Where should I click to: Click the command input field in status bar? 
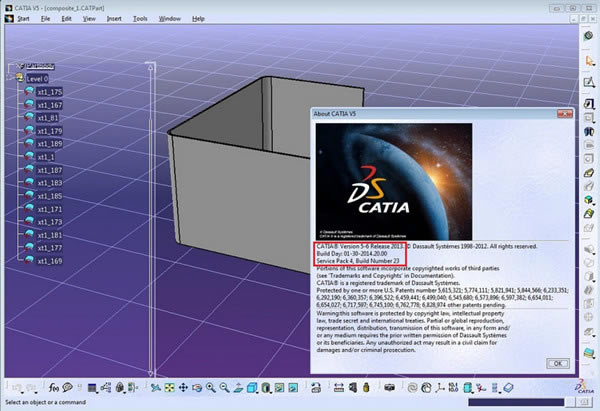tap(516, 402)
